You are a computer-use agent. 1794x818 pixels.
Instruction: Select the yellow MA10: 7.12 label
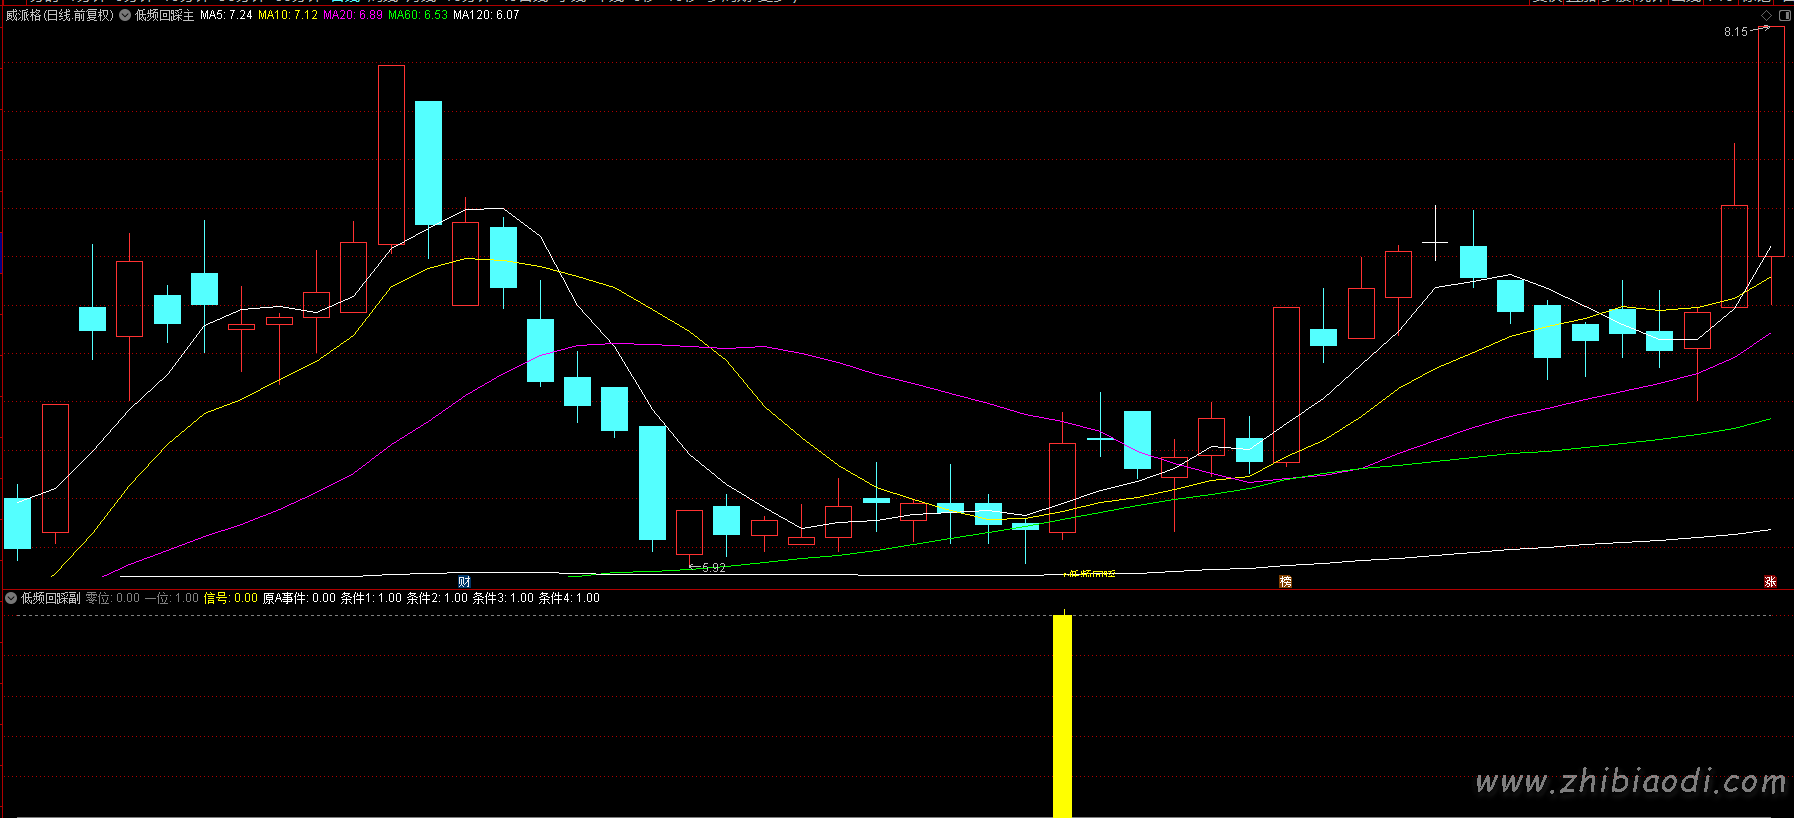coord(288,16)
